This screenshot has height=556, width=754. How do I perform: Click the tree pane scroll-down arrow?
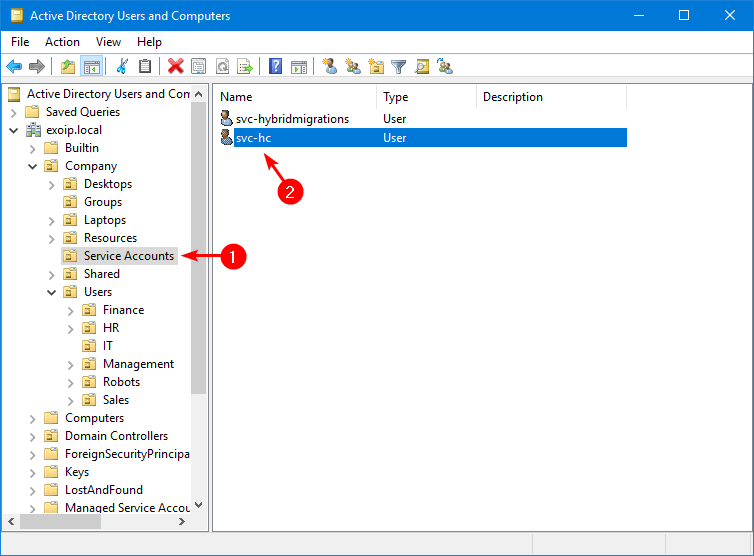[199, 505]
